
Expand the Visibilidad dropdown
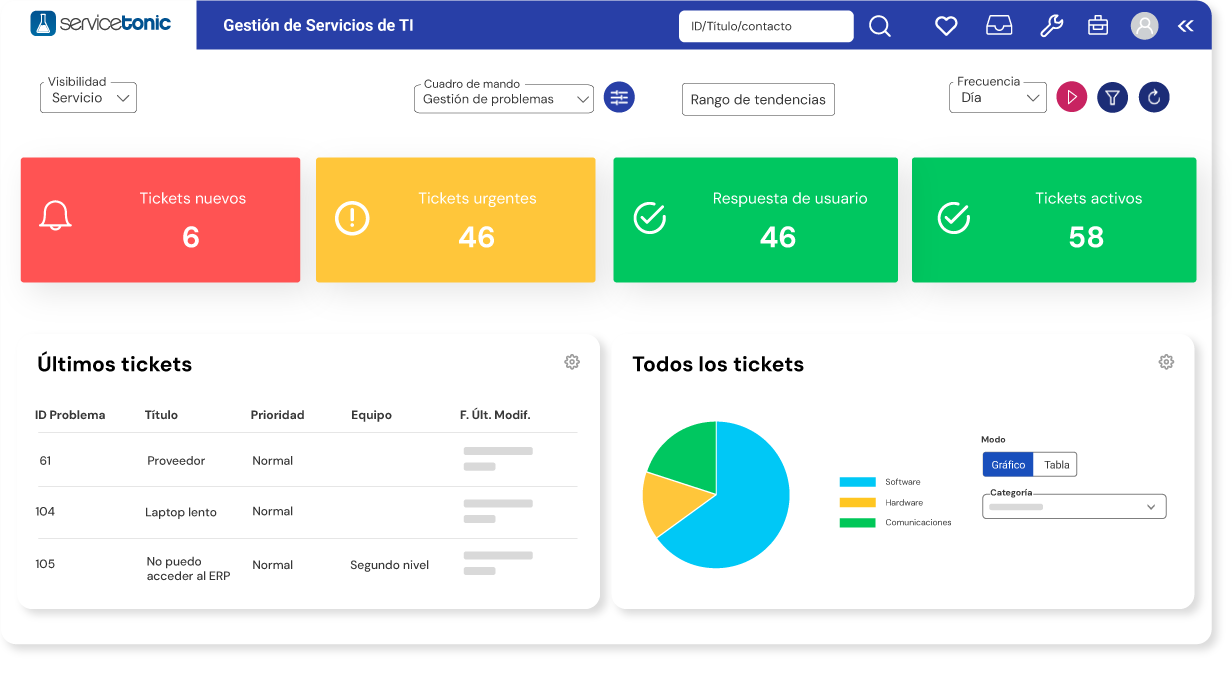coord(88,97)
